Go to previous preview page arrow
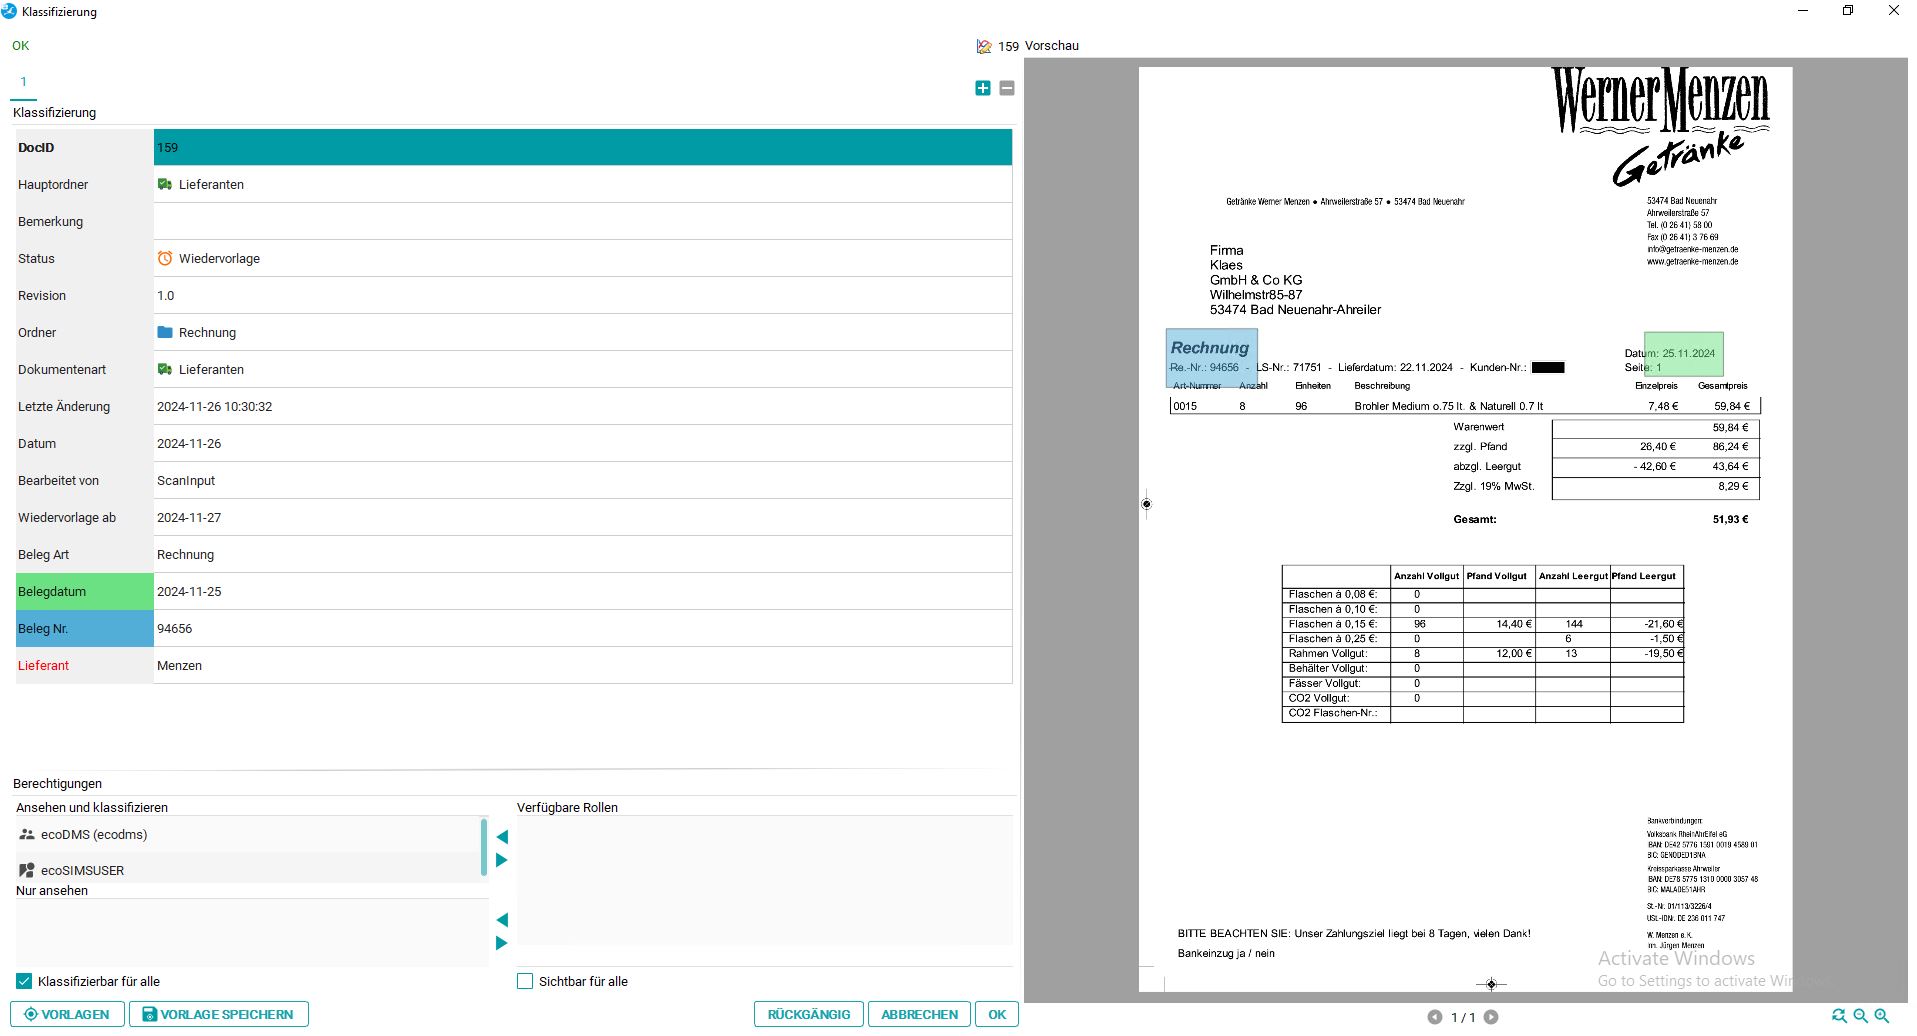1917x1036 pixels. click(x=1434, y=1017)
